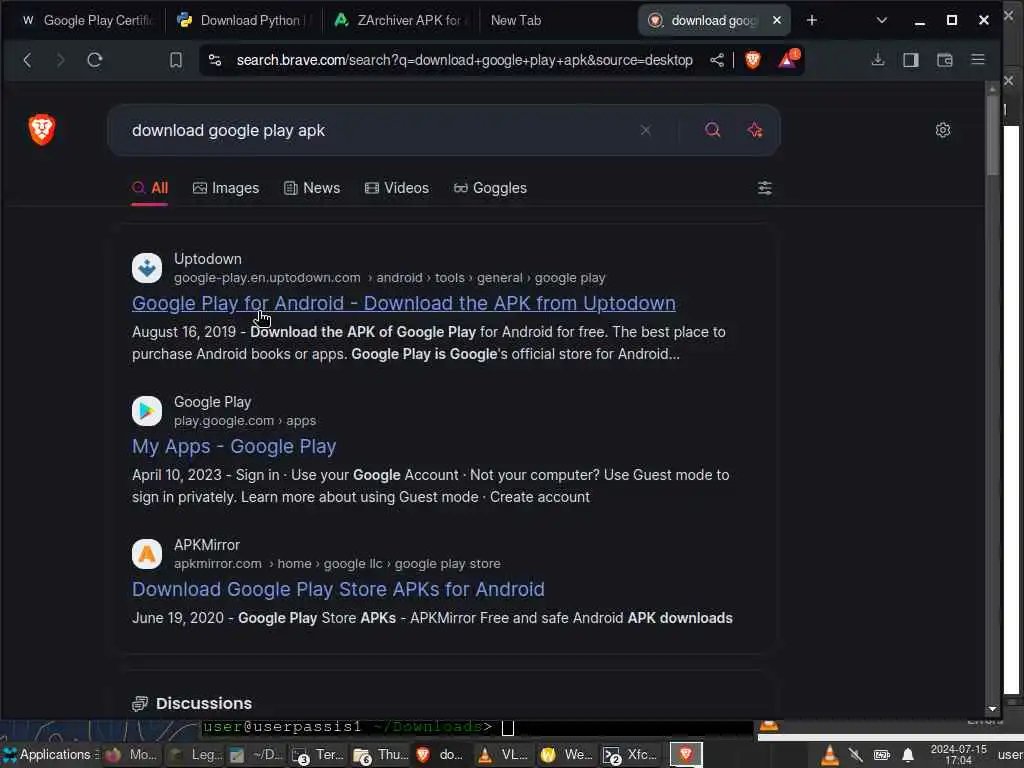
Task: Open the Applications menu in taskbar
Action: coord(50,755)
